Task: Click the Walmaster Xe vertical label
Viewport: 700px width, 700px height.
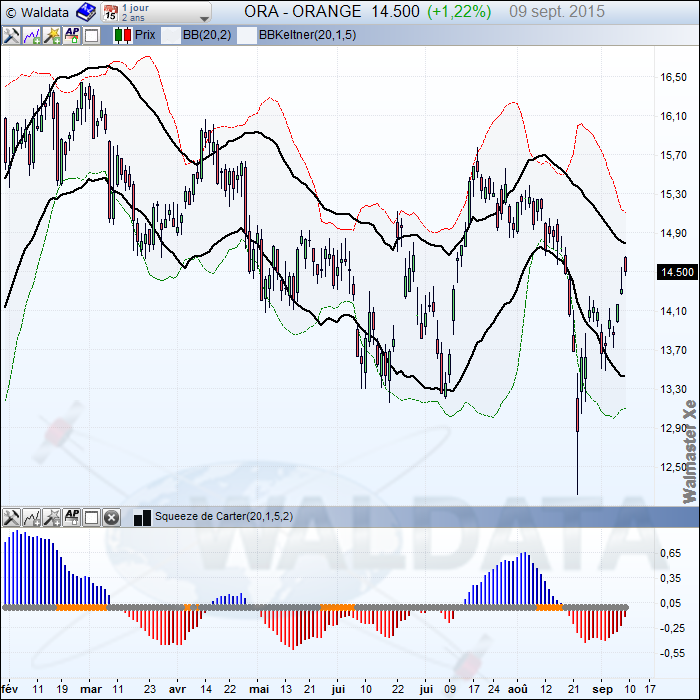Action: (690, 452)
